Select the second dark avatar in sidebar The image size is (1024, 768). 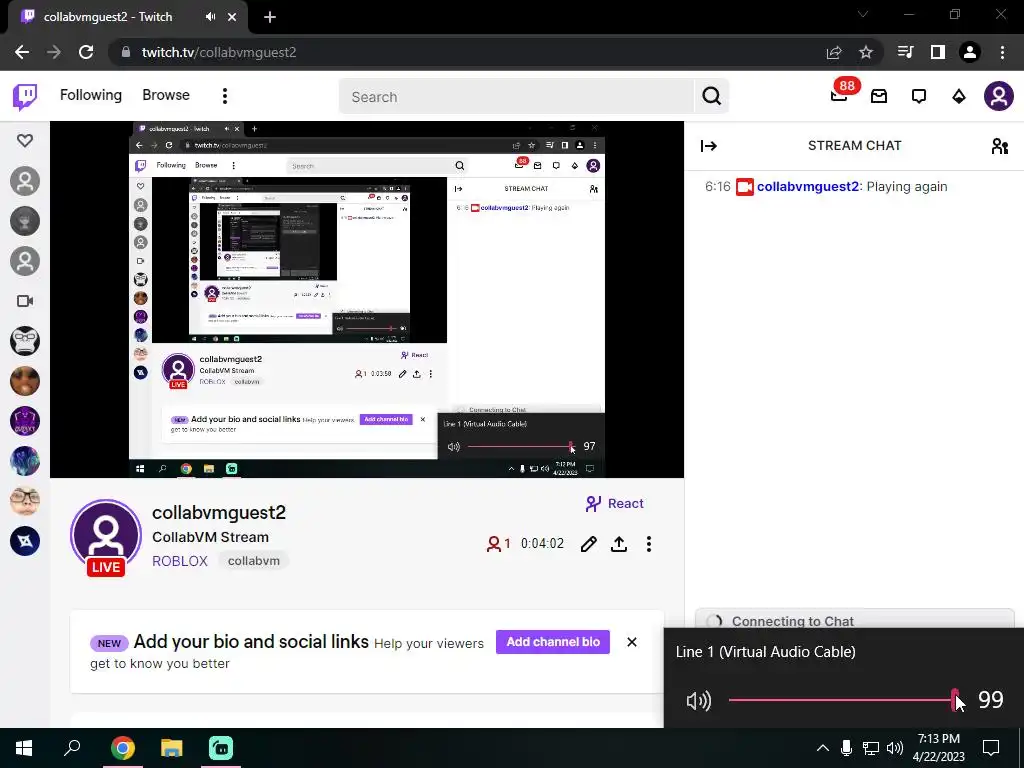pos(25,221)
